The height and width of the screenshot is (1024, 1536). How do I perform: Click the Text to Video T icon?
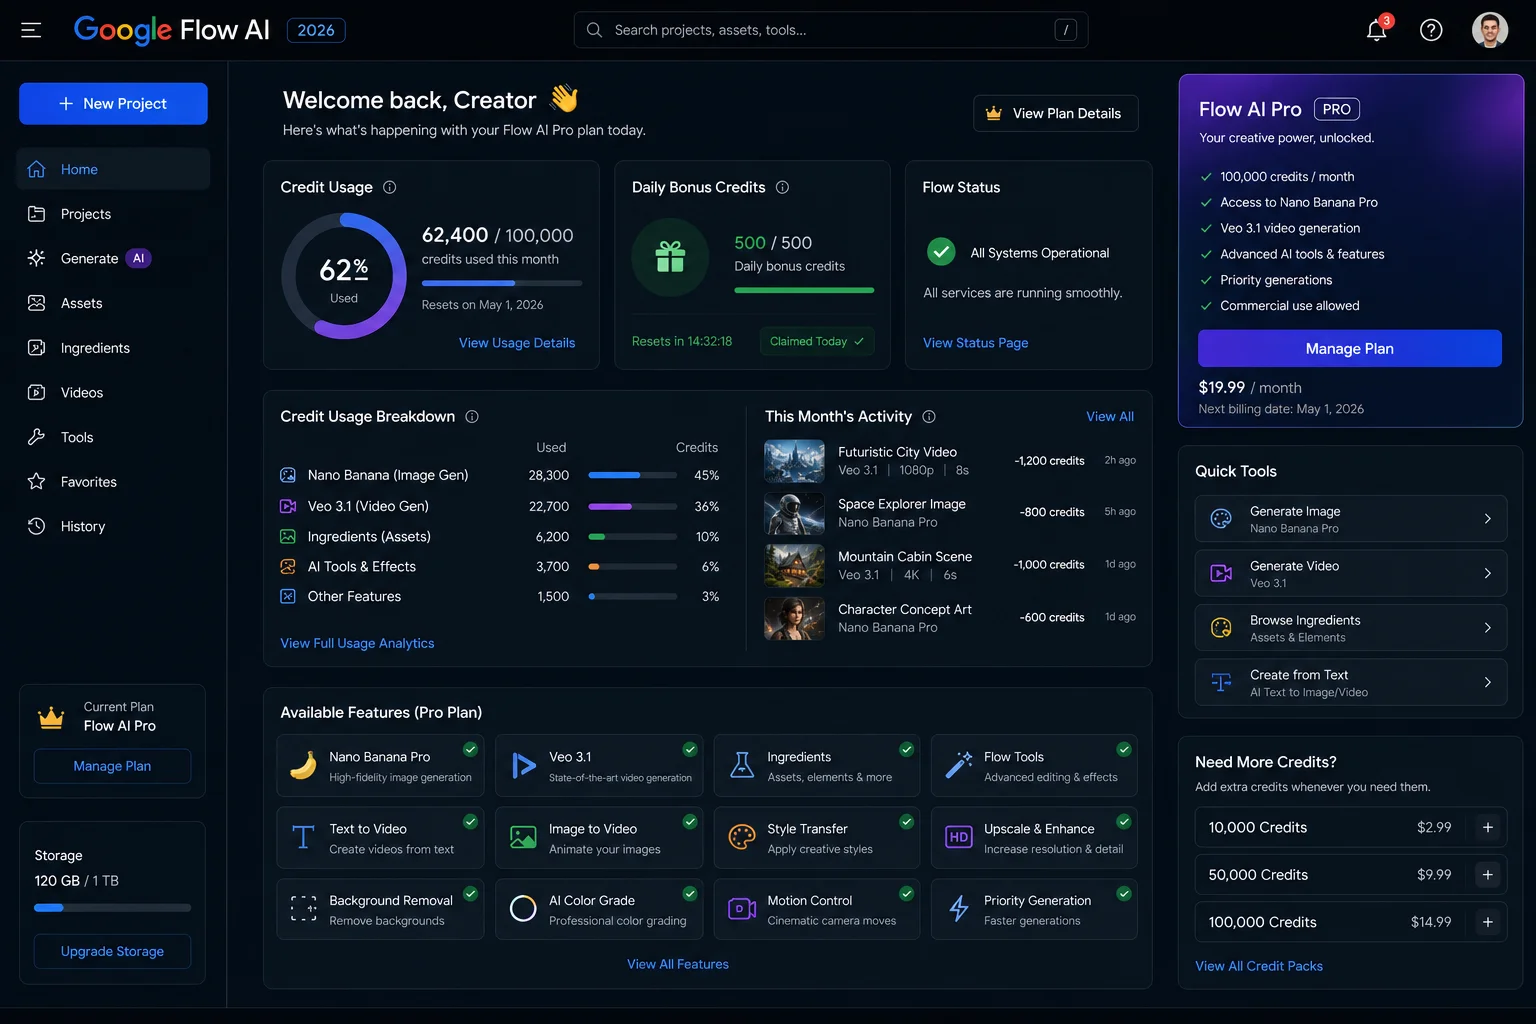(x=303, y=838)
